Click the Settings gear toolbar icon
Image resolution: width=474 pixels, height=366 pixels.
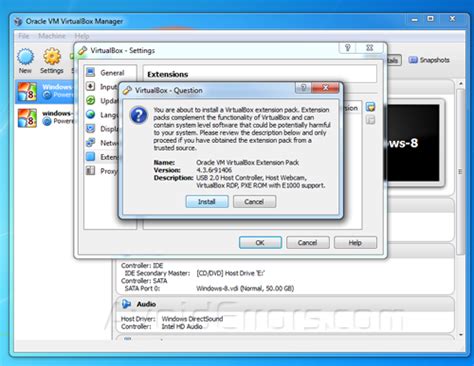(x=52, y=61)
